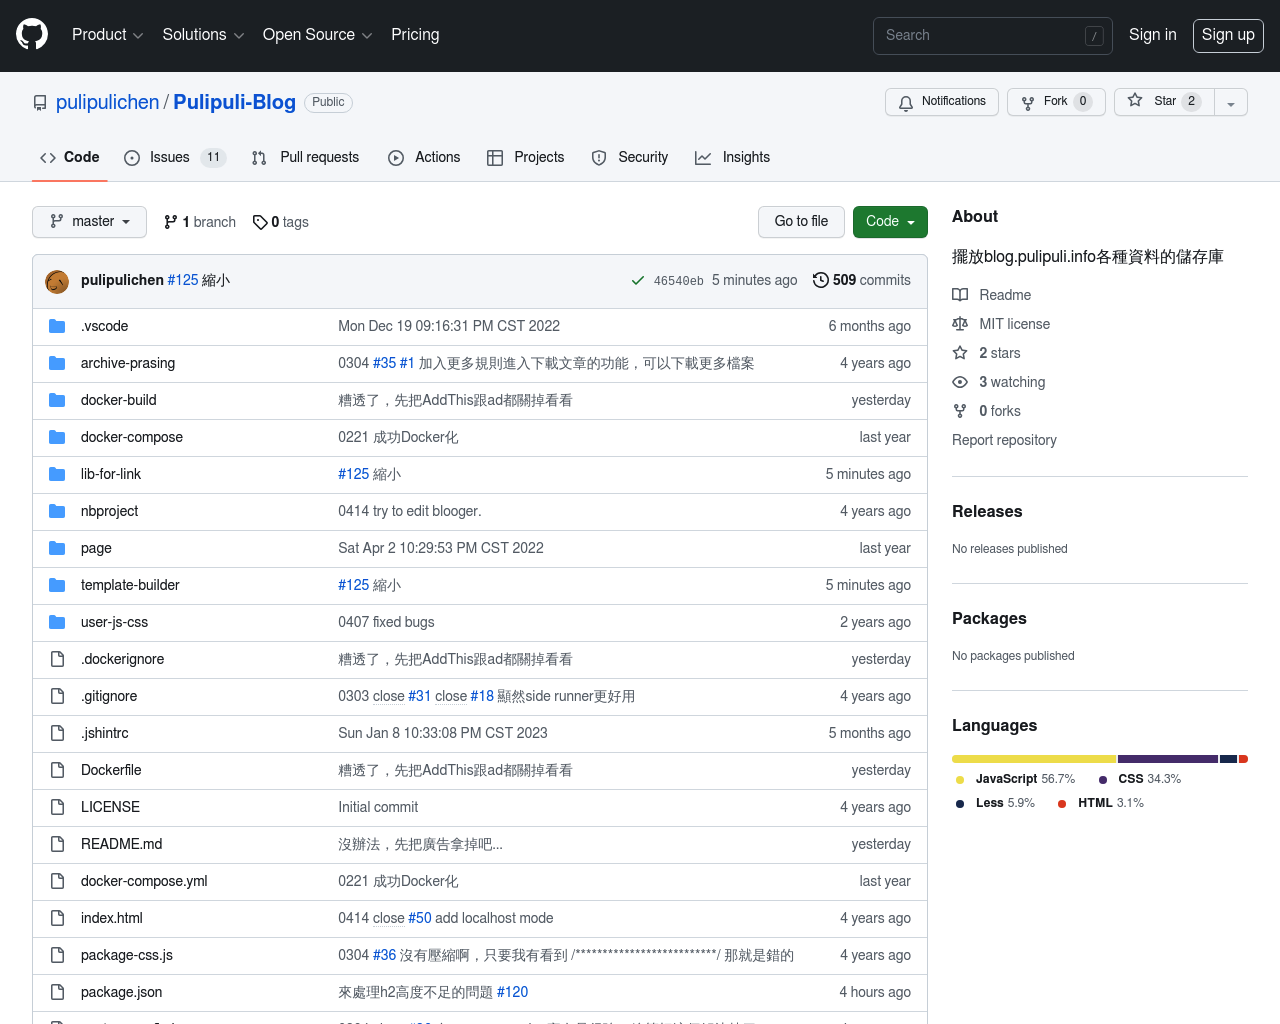Expand the green Code dropdown button

[890, 222]
